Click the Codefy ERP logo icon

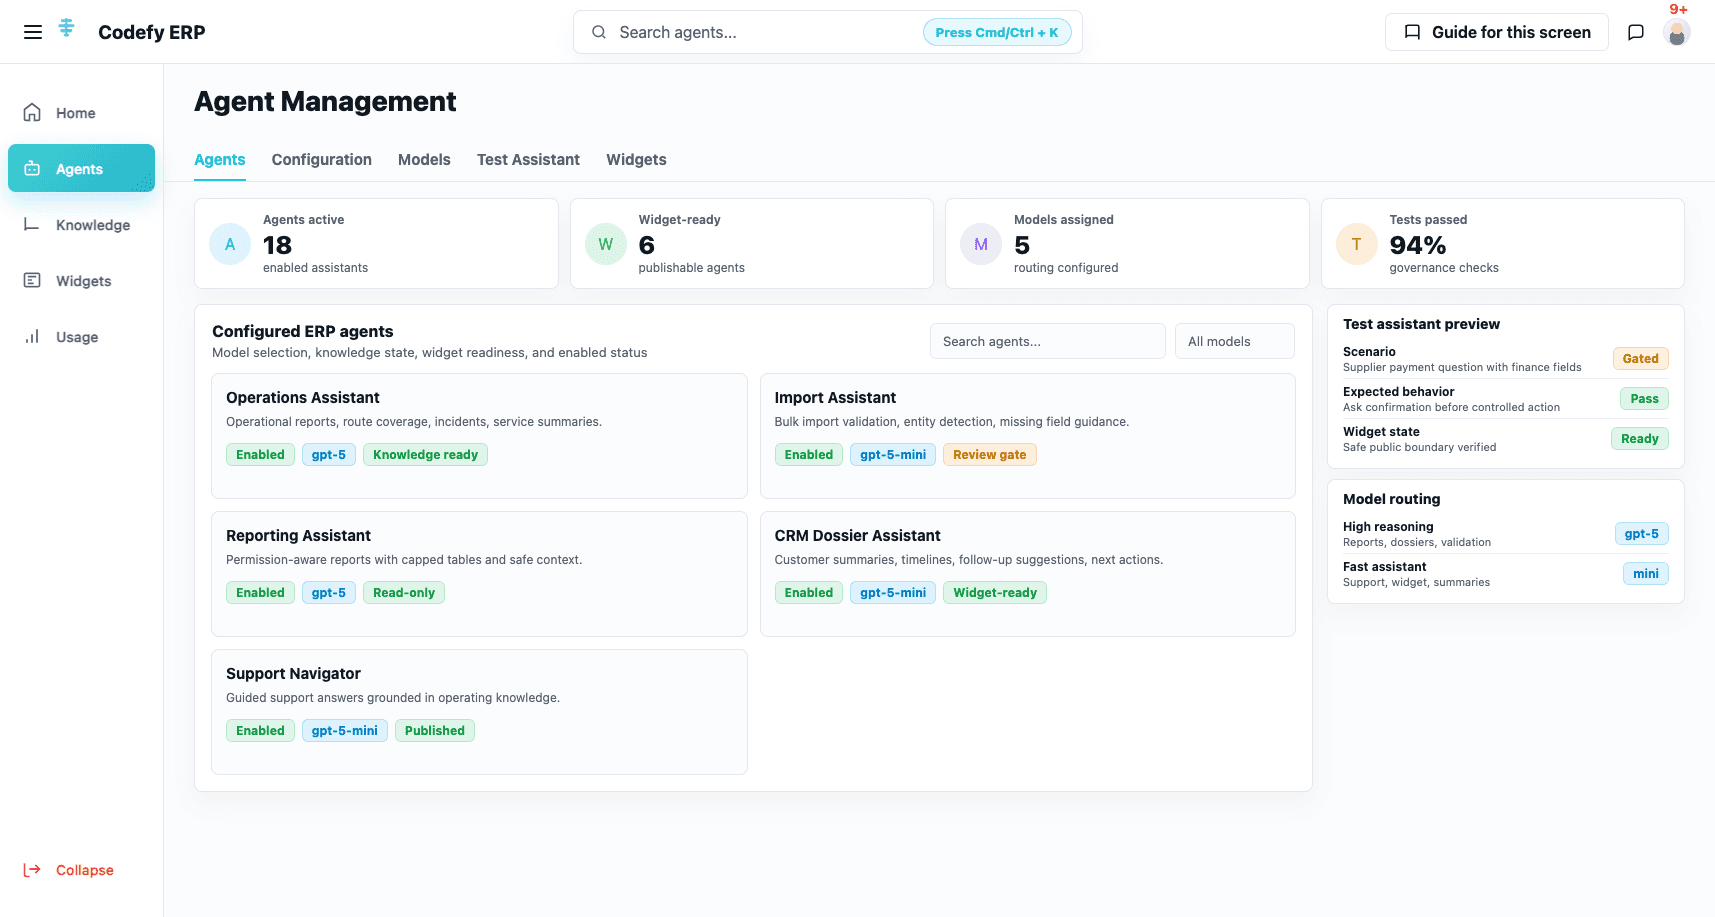coord(67,28)
